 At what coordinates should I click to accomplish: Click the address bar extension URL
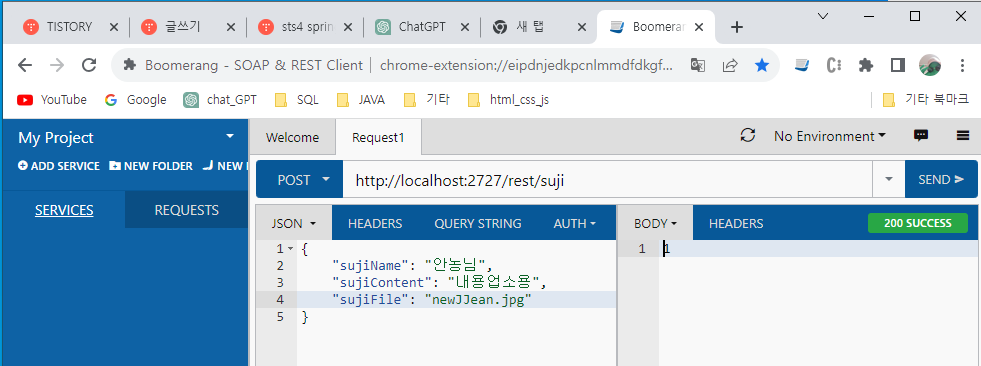coord(526,65)
